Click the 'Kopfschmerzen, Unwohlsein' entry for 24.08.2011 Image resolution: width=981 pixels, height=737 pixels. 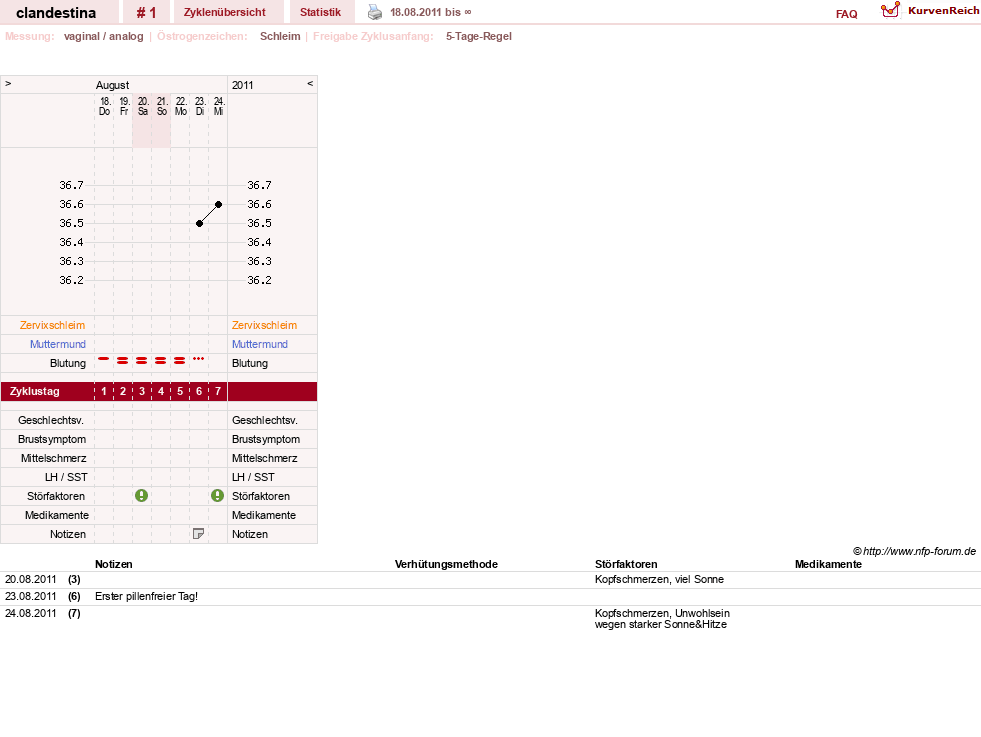click(662, 619)
